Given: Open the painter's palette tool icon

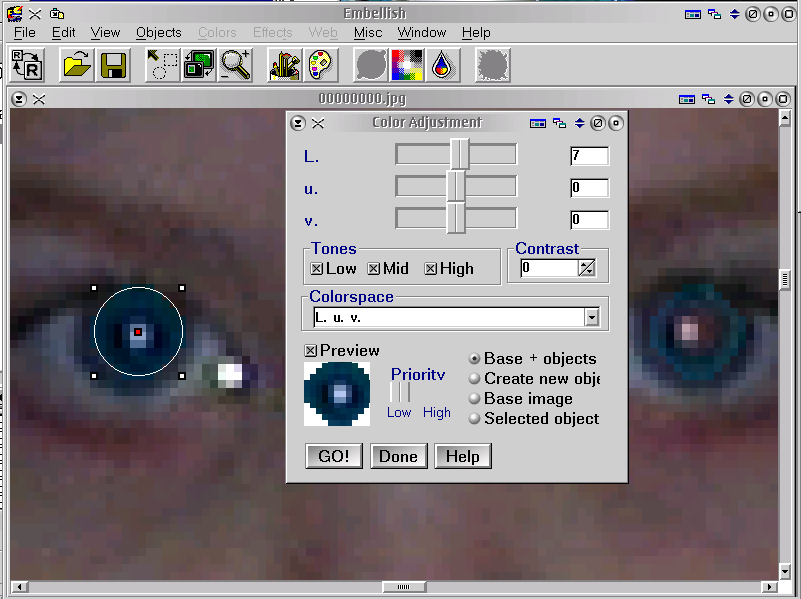Looking at the screenshot, I should 320,65.
